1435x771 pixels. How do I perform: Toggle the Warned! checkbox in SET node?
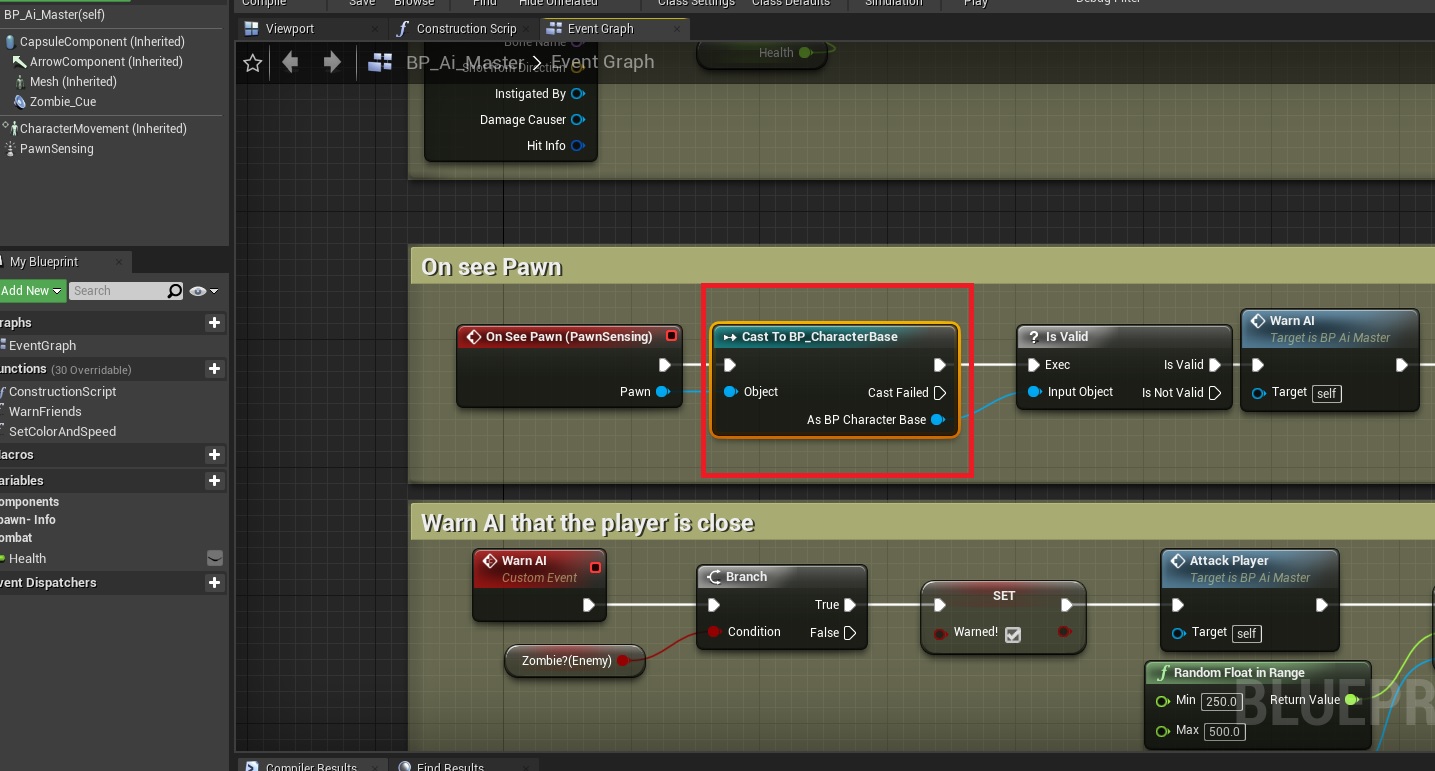[1013, 634]
